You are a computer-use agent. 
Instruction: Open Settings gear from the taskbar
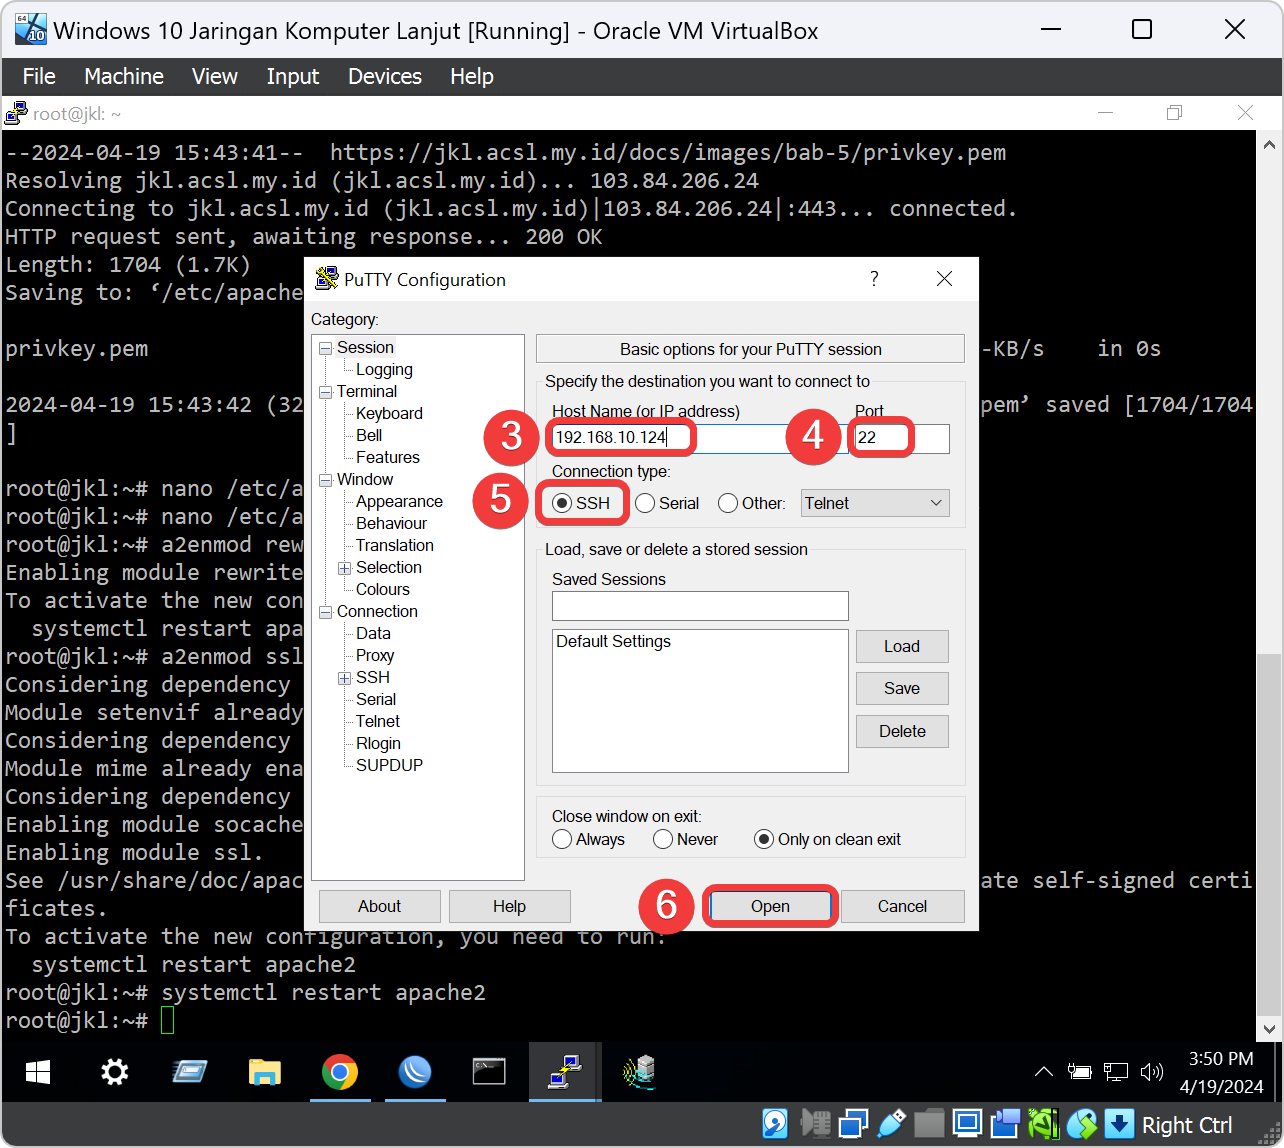tap(115, 1073)
